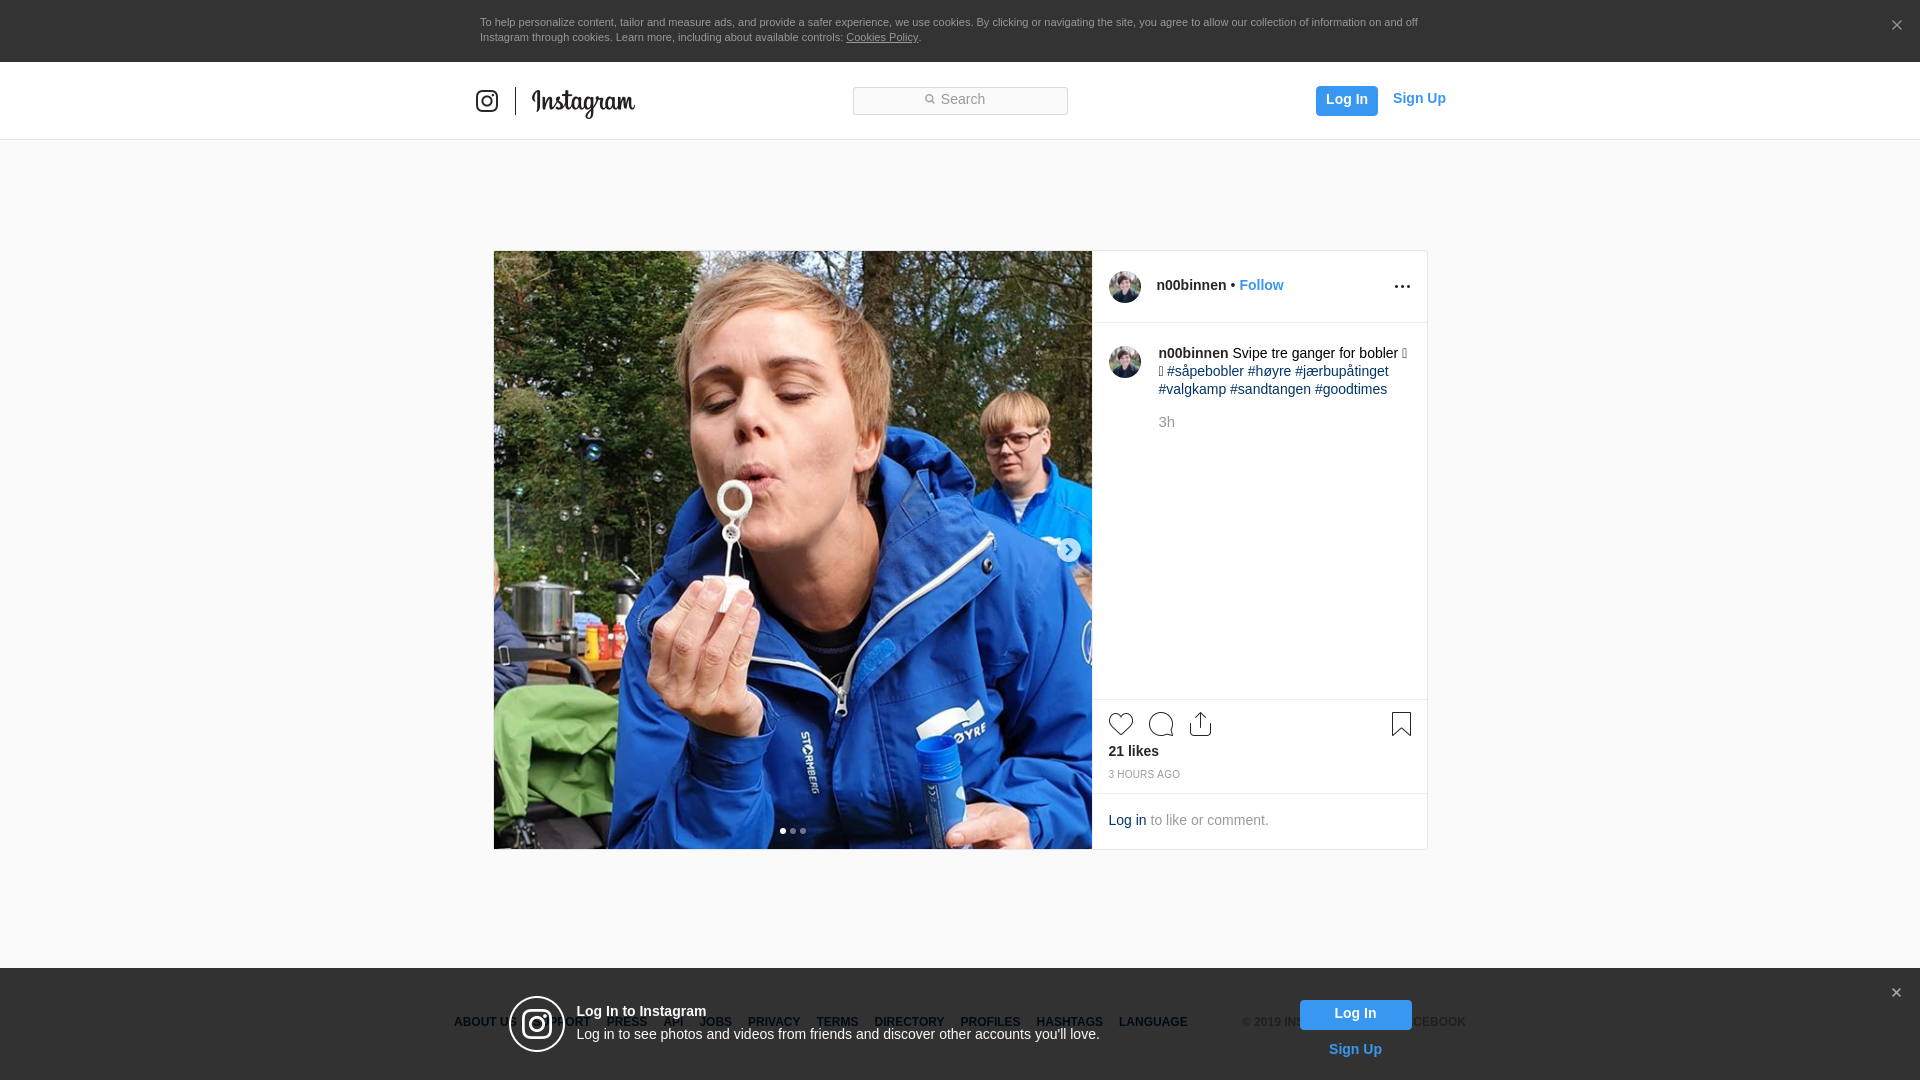
Task: Open the 21 likes list
Action: coord(1133,751)
